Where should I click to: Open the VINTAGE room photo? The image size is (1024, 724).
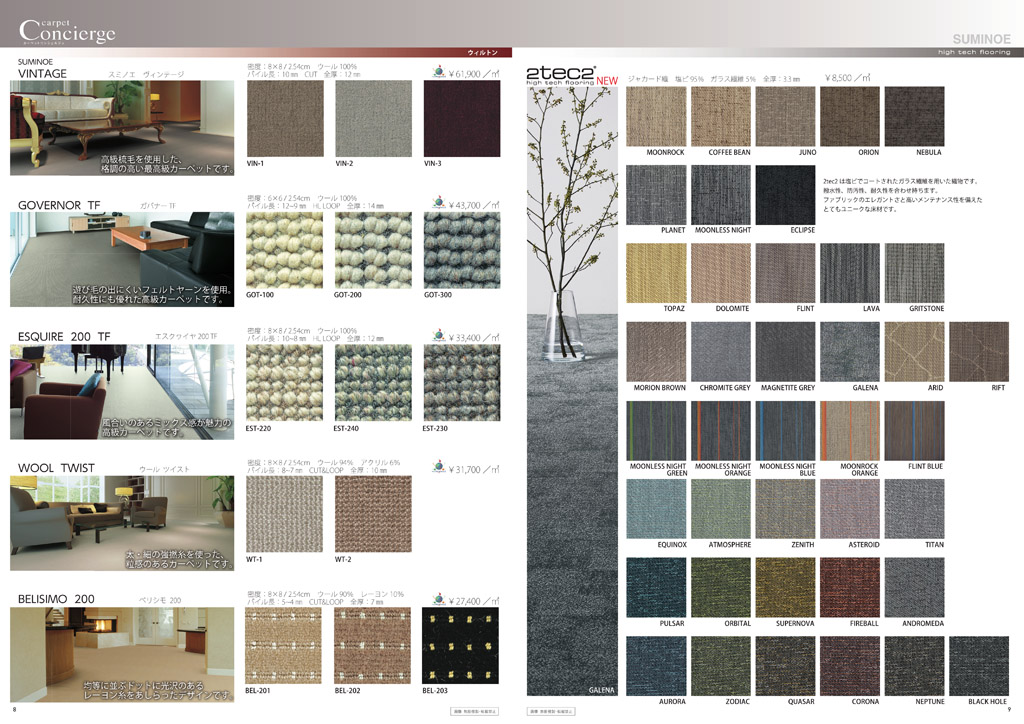click(122, 128)
